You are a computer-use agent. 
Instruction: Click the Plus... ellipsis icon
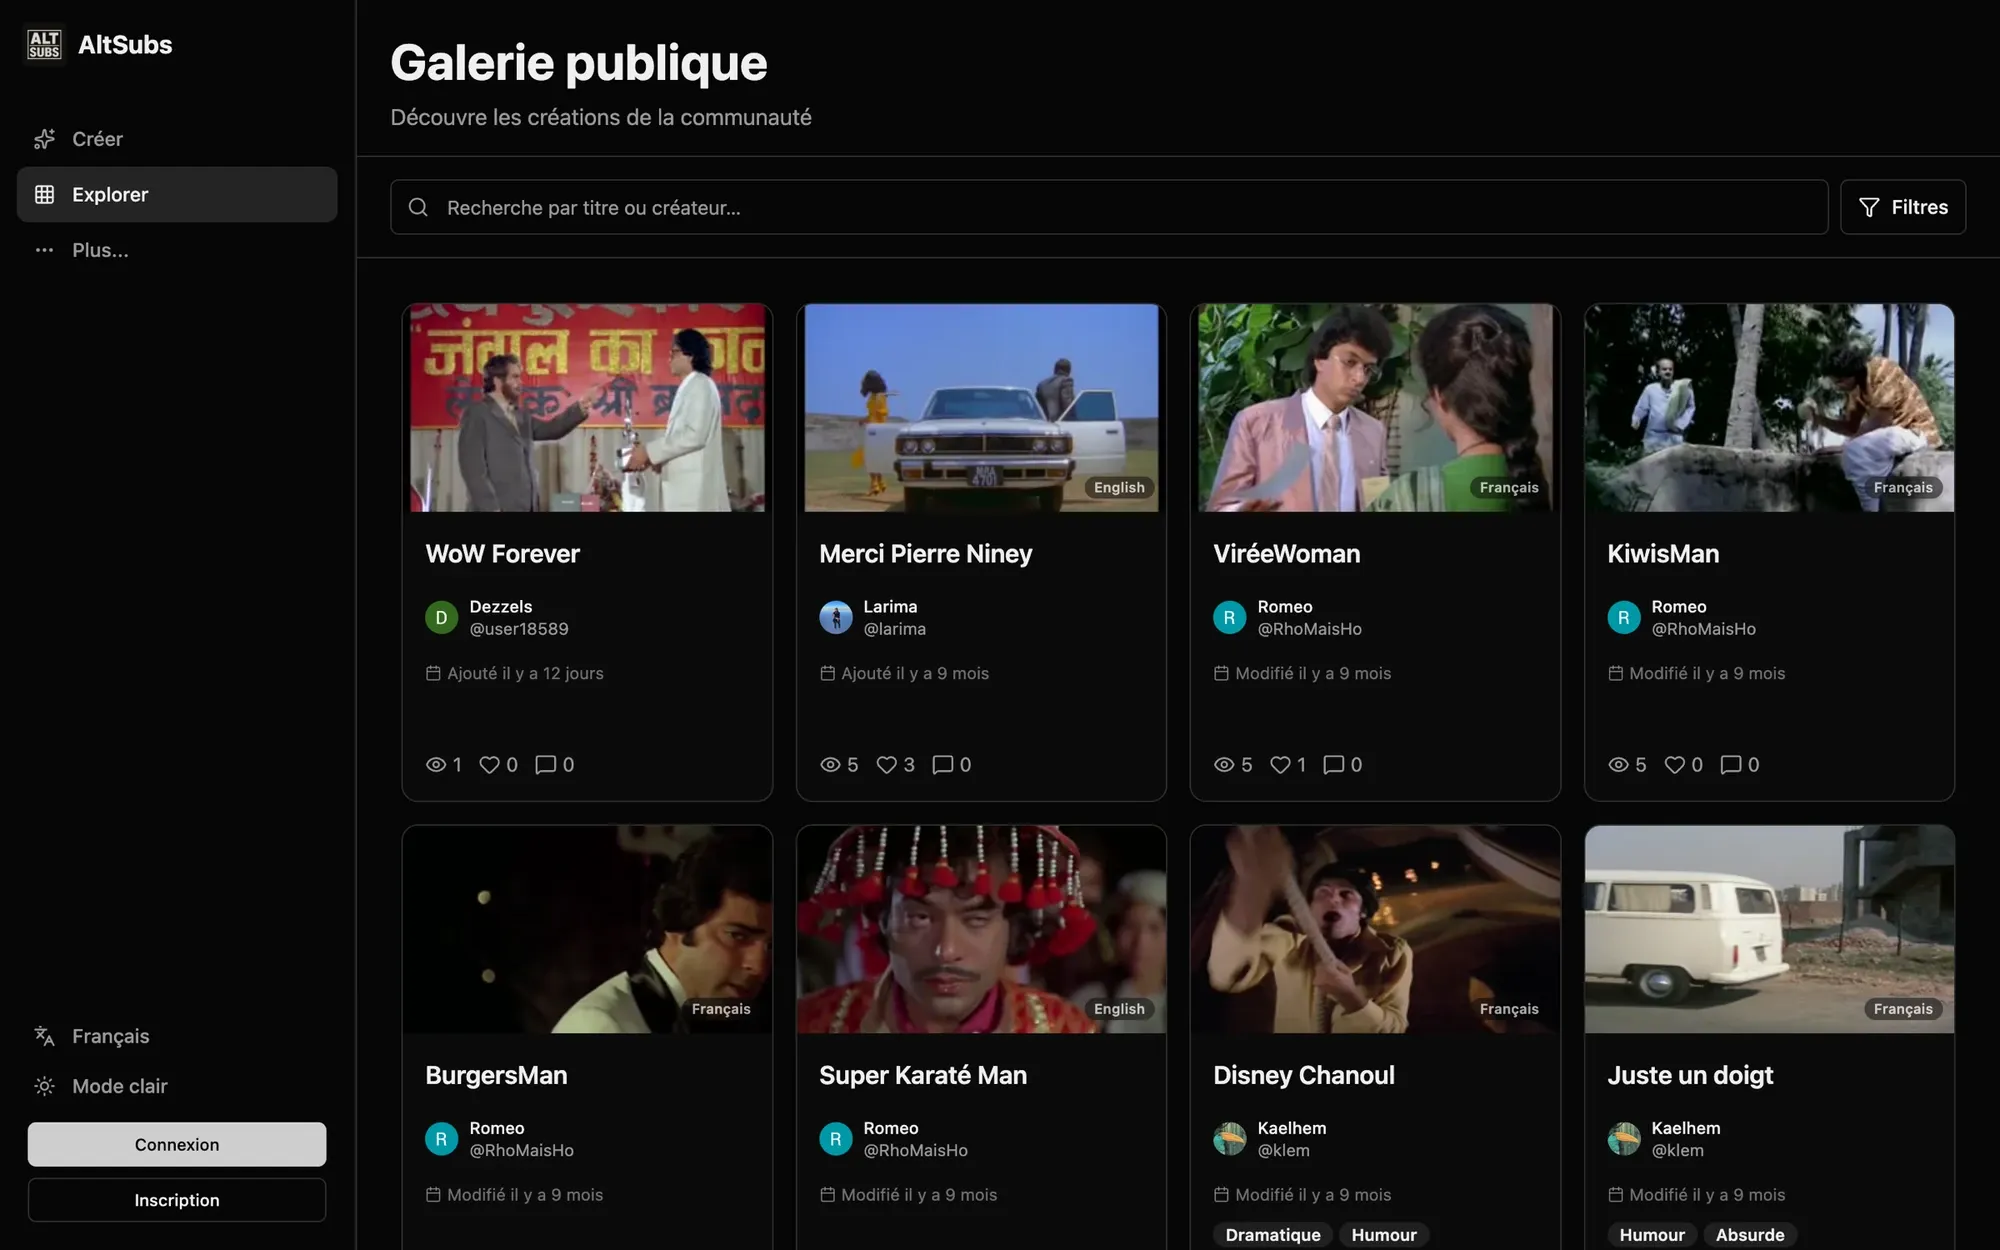pos(44,250)
